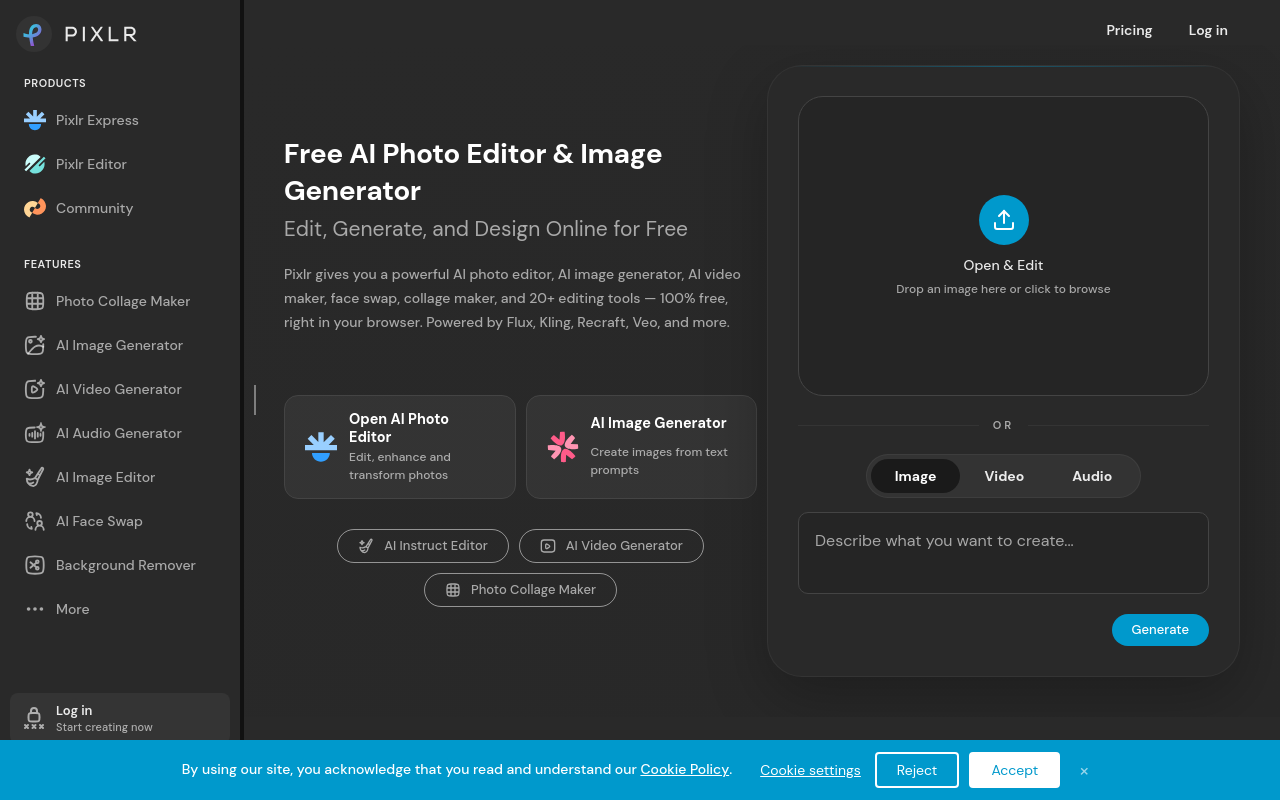This screenshot has height=800, width=1280.
Task: Click 'Create images from text prompts' description
Action: 659,461
